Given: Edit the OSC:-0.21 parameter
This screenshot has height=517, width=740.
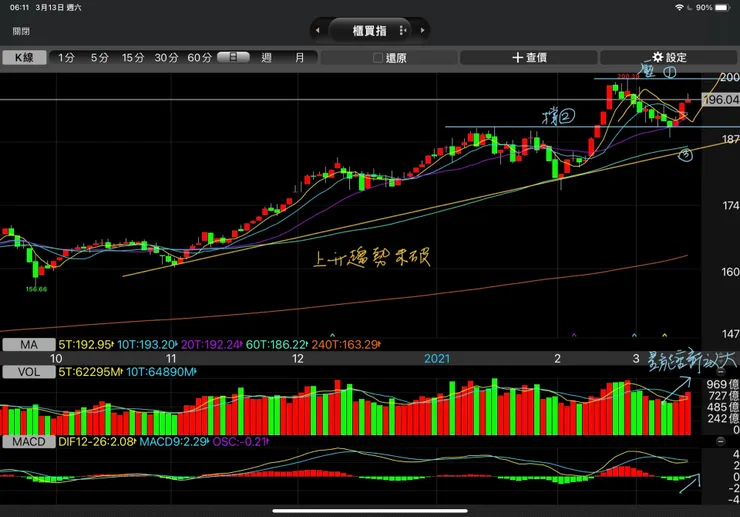Looking at the screenshot, I should pos(240,442).
